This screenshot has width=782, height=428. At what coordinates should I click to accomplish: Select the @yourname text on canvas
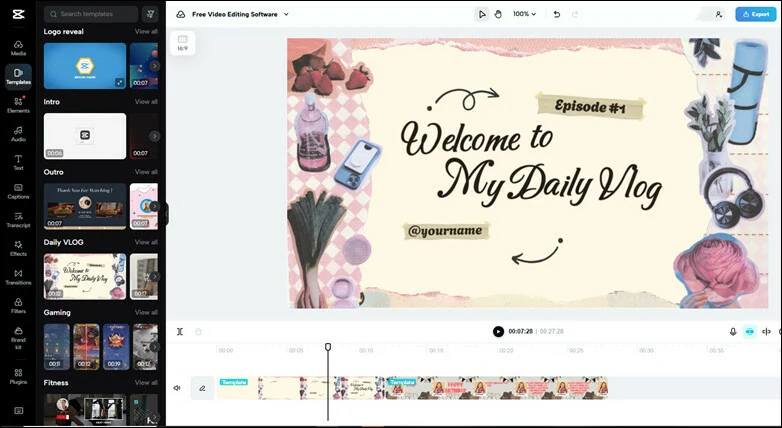click(x=445, y=231)
